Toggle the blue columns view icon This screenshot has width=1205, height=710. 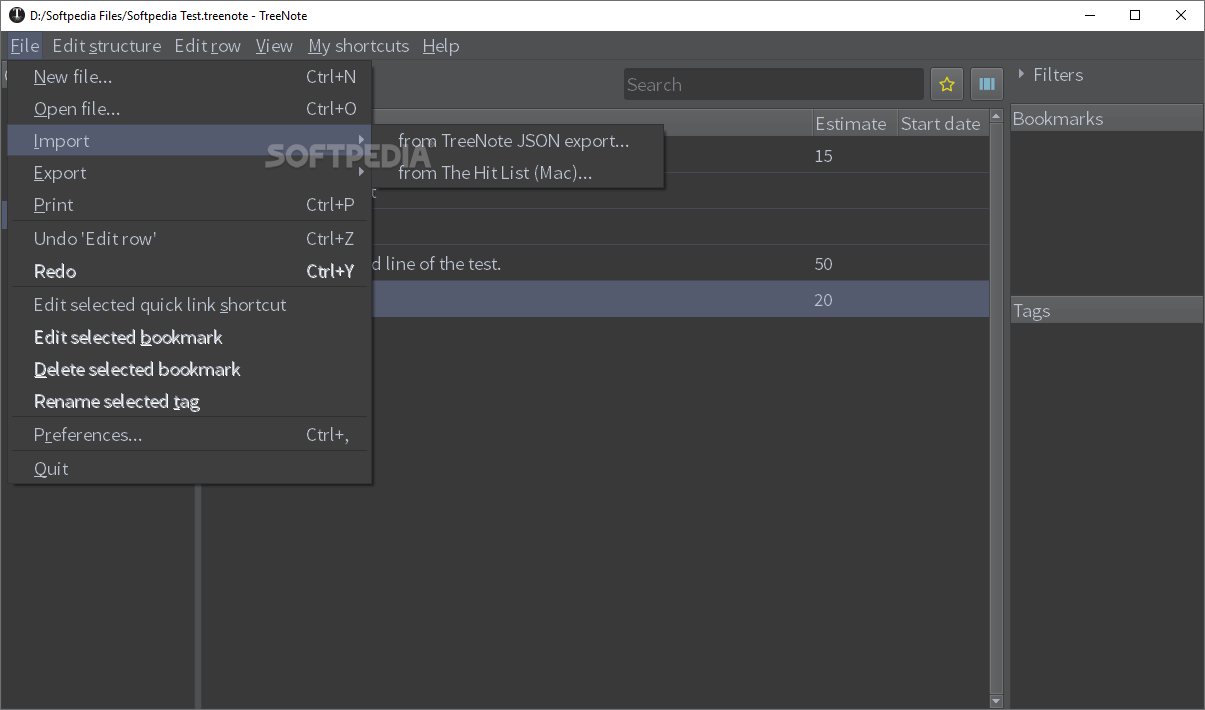point(987,84)
